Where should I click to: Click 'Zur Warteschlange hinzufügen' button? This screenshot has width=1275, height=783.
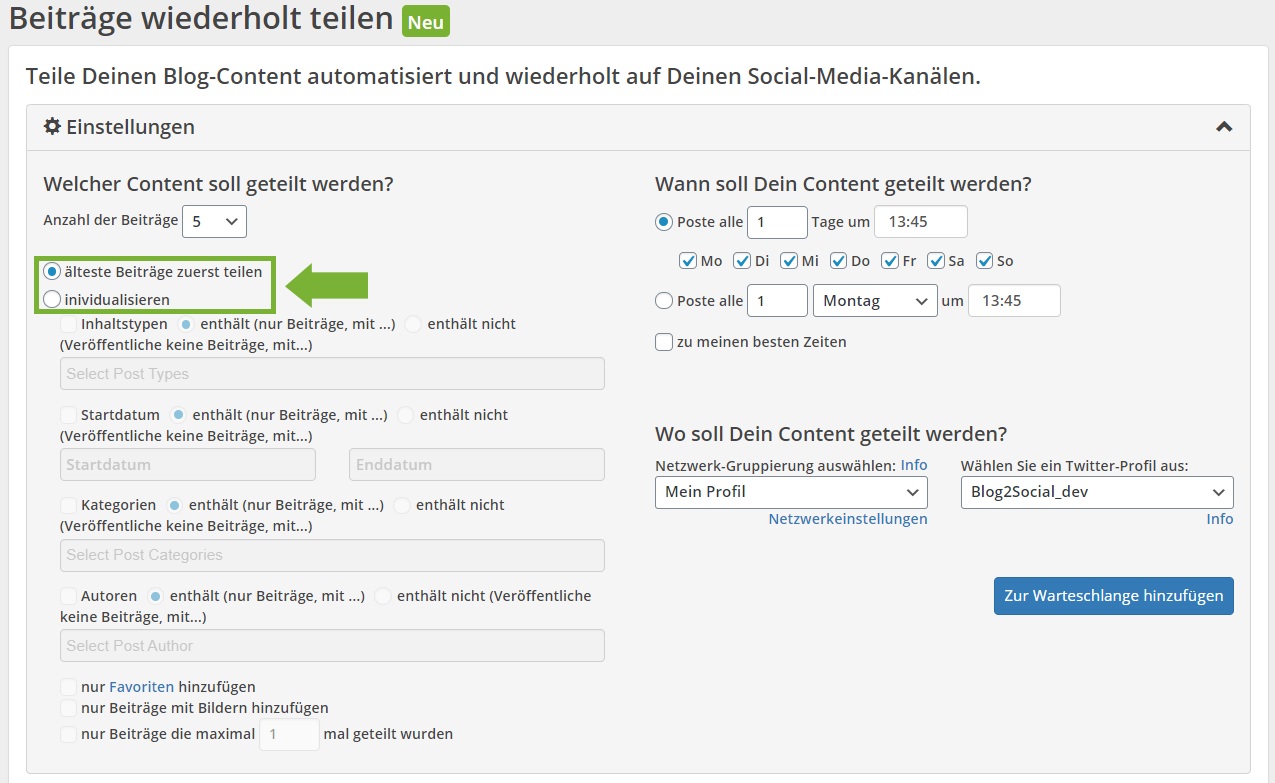coord(1114,595)
